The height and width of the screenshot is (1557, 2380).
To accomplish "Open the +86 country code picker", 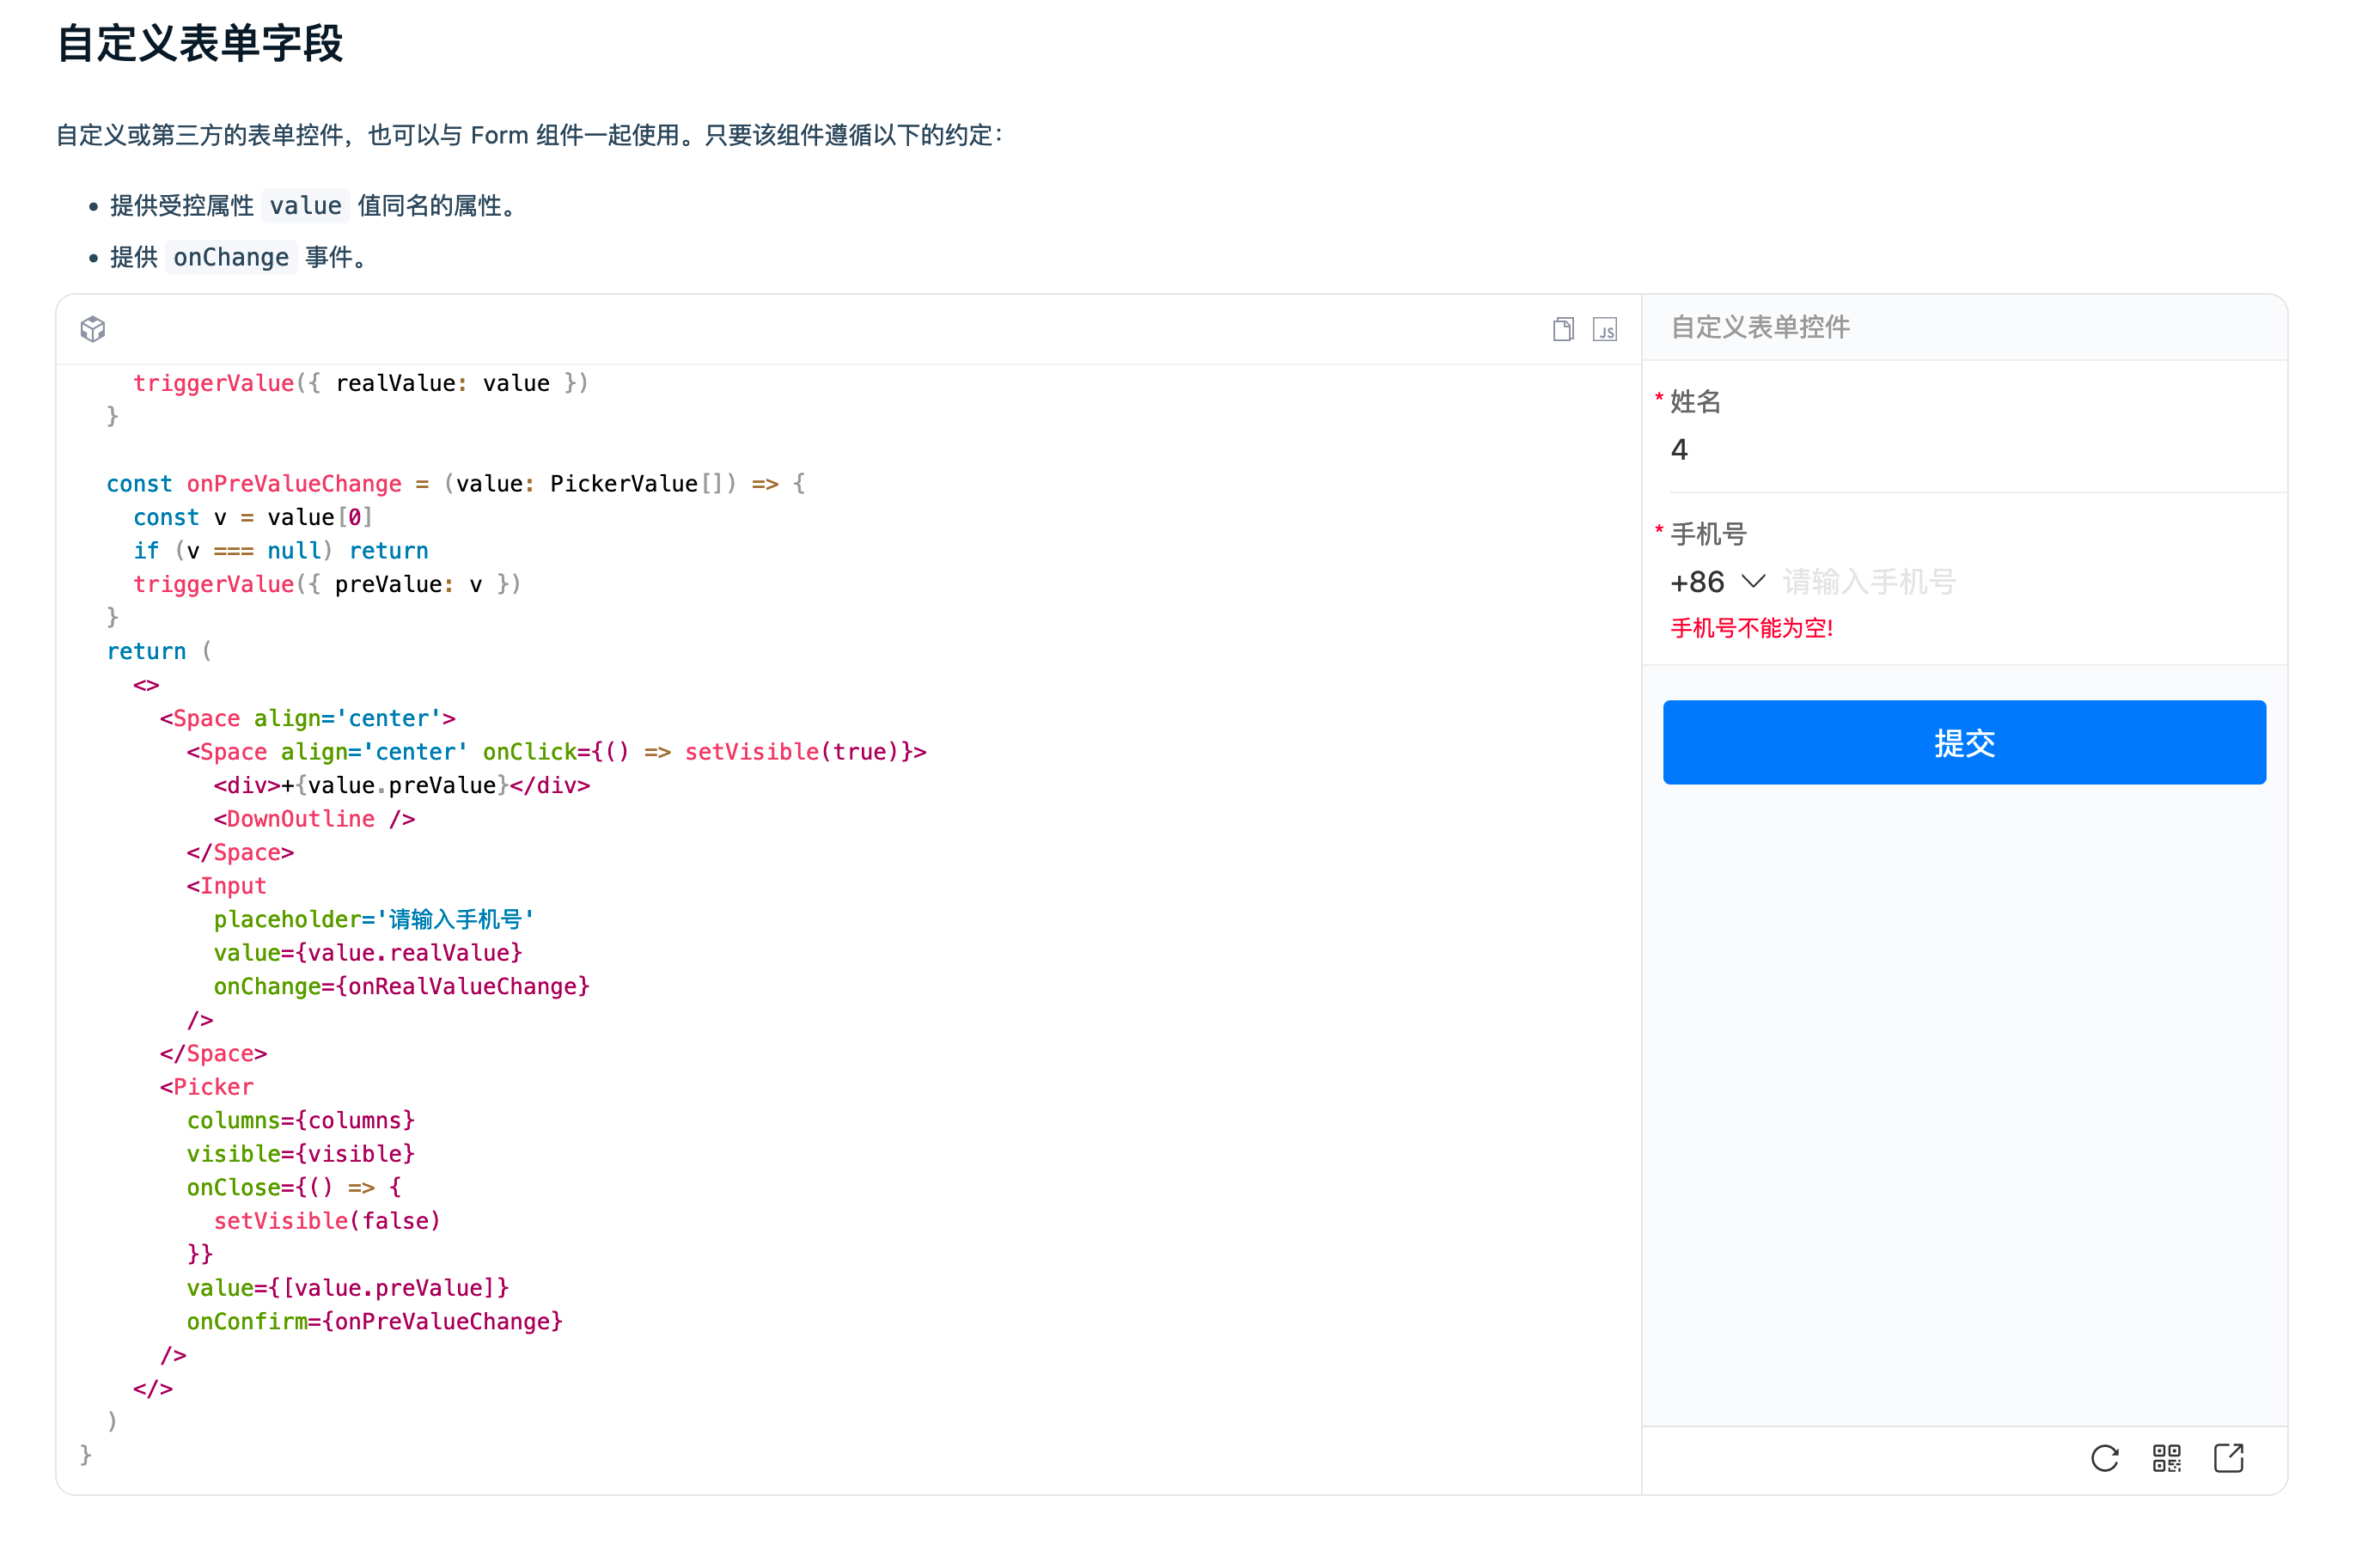I will [1697, 582].
